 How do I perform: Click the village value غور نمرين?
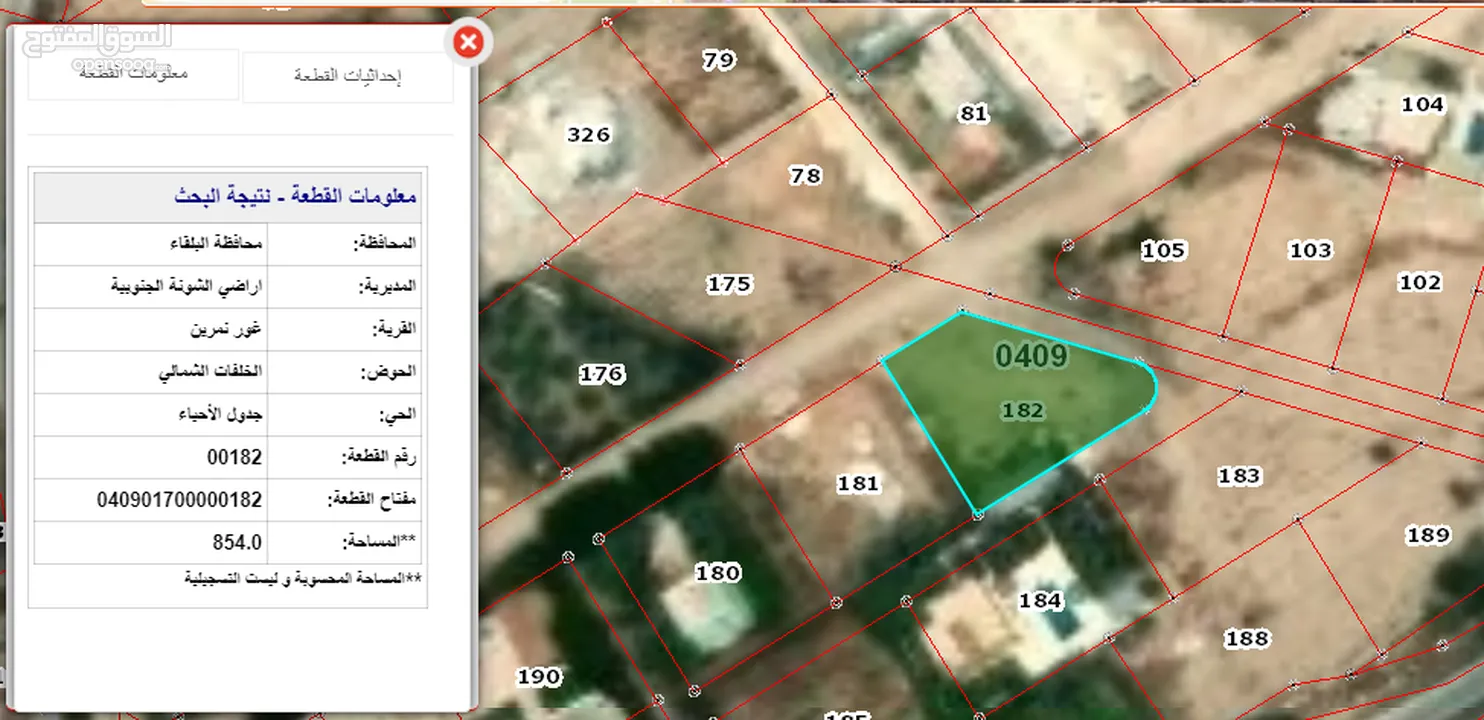tap(227, 328)
